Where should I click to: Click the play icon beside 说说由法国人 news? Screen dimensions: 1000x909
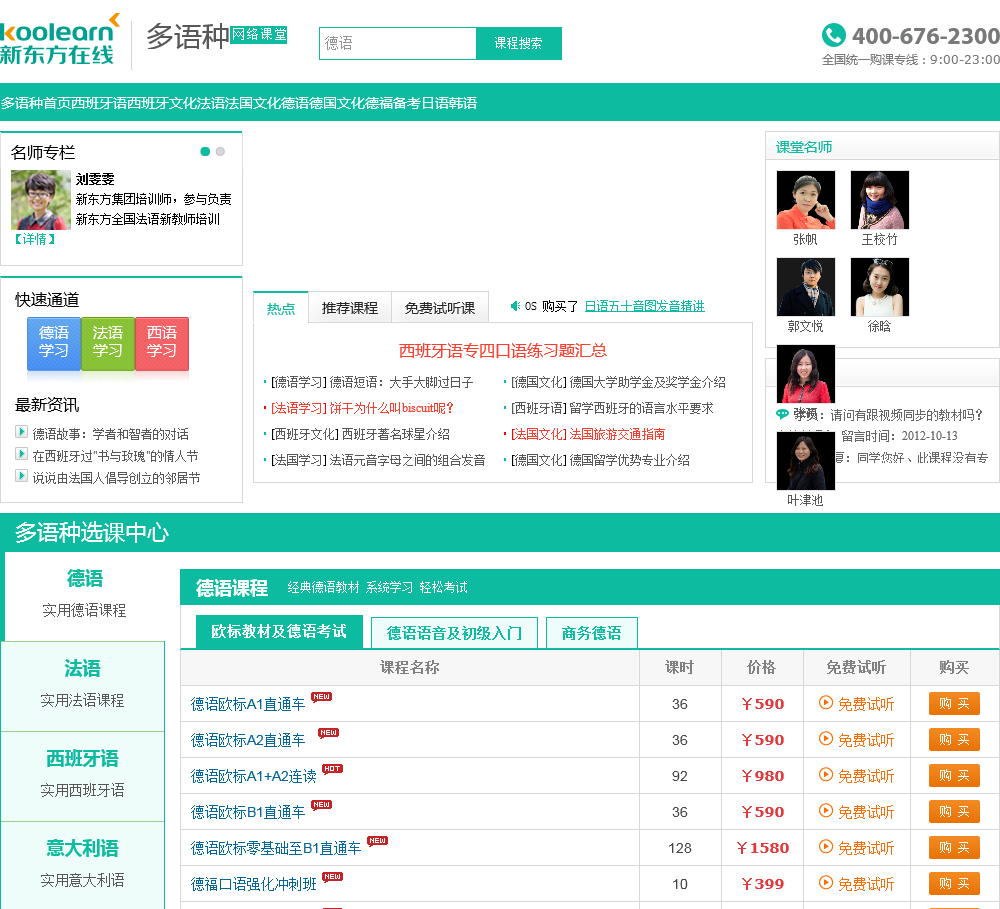21,476
